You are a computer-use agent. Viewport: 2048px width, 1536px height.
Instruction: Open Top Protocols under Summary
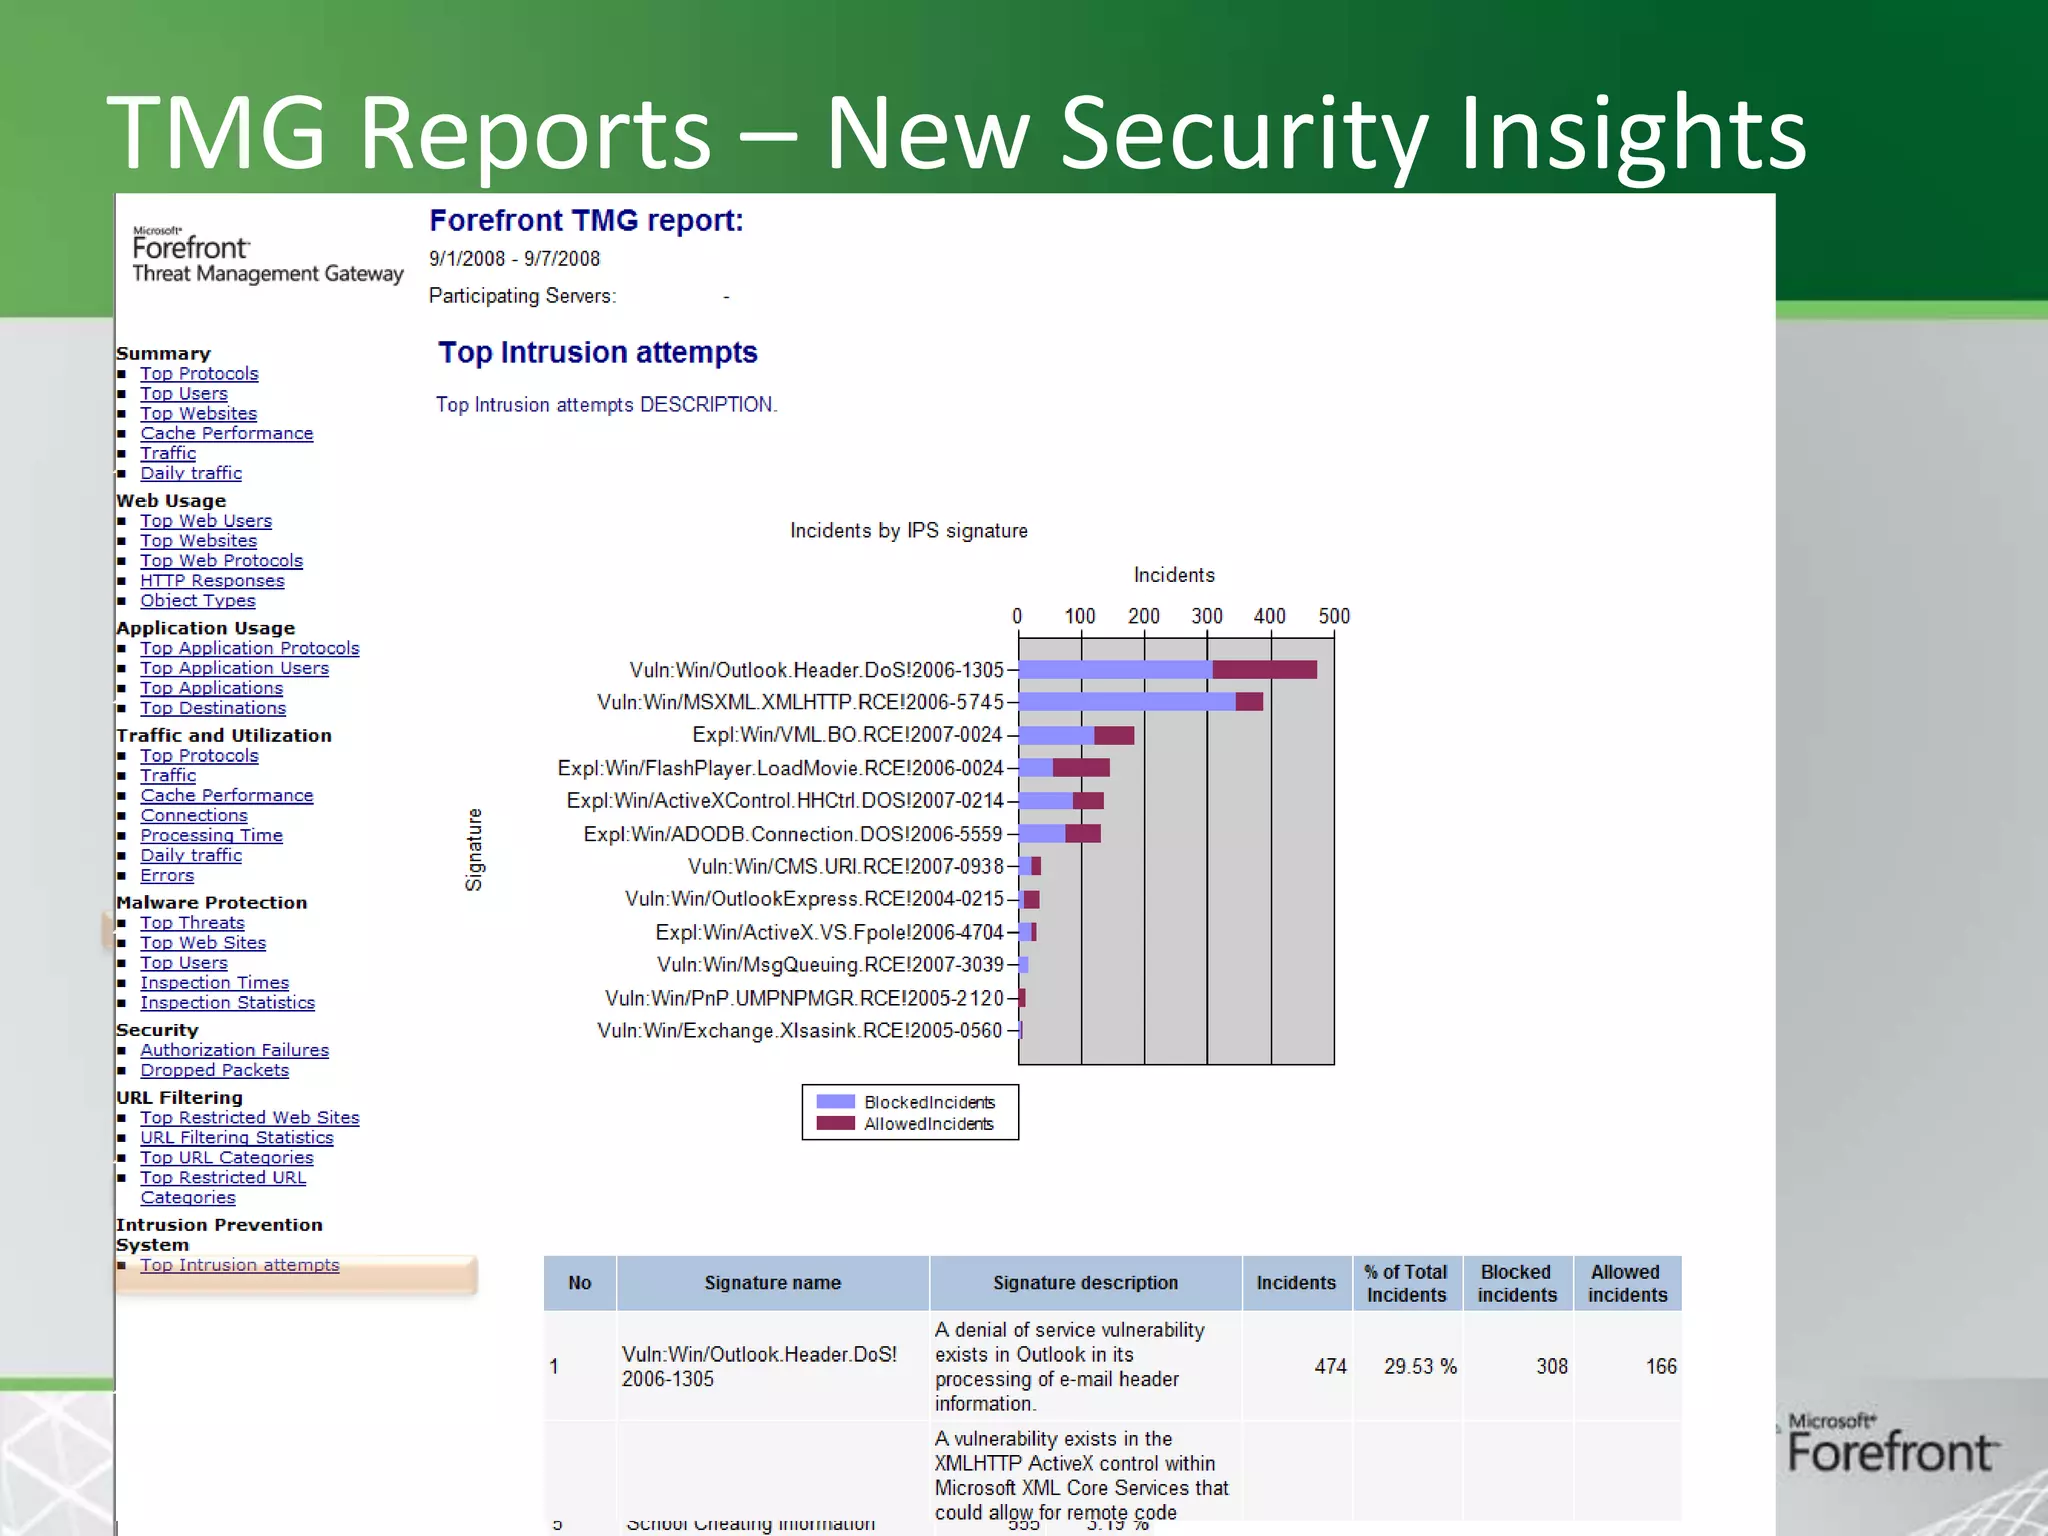pyautogui.click(x=199, y=373)
